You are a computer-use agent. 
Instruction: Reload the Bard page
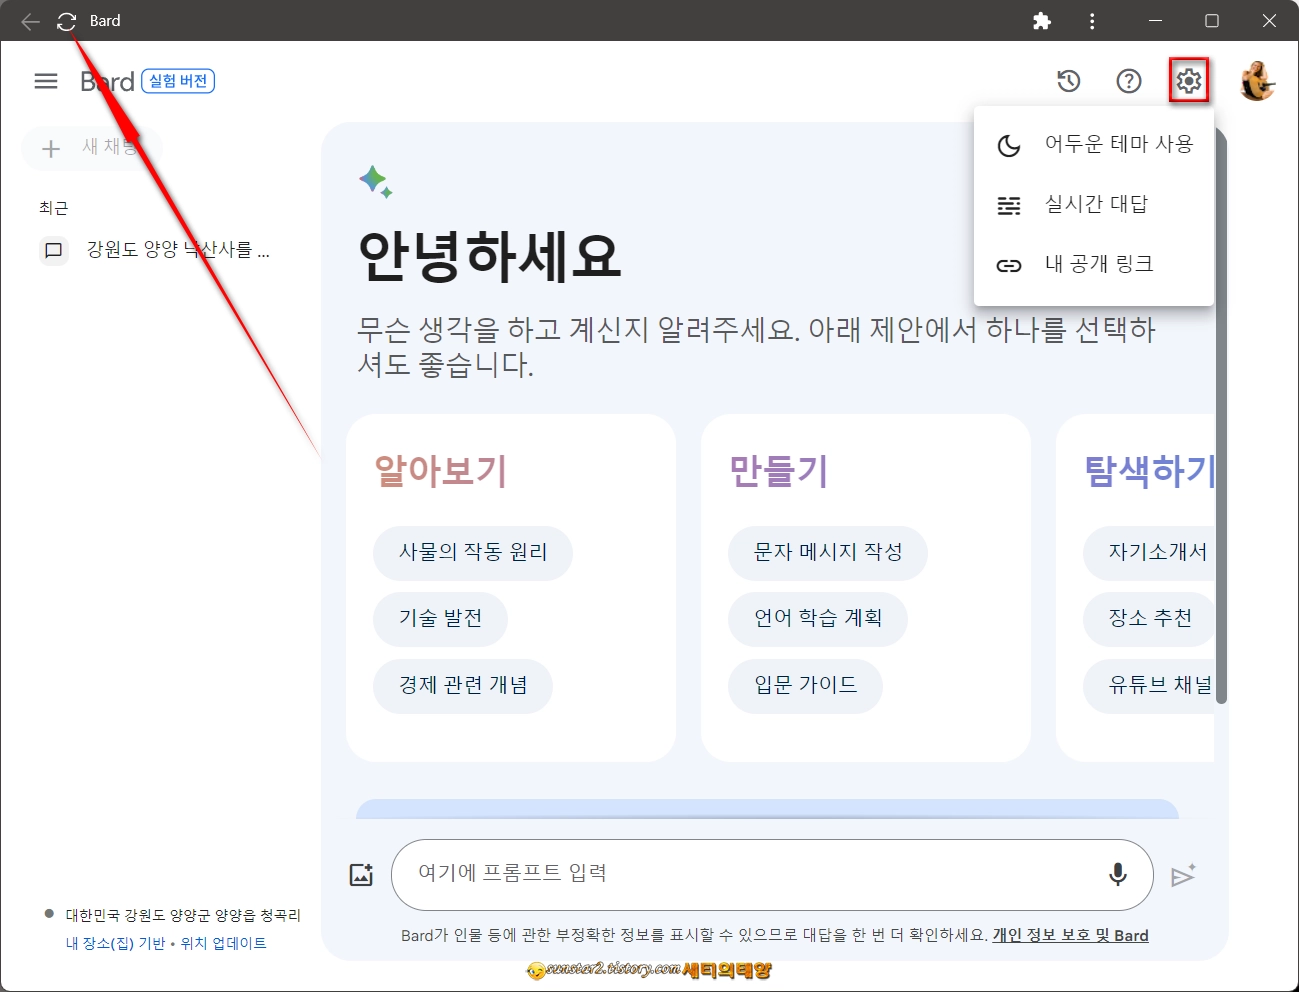click(x=67, y=21)
